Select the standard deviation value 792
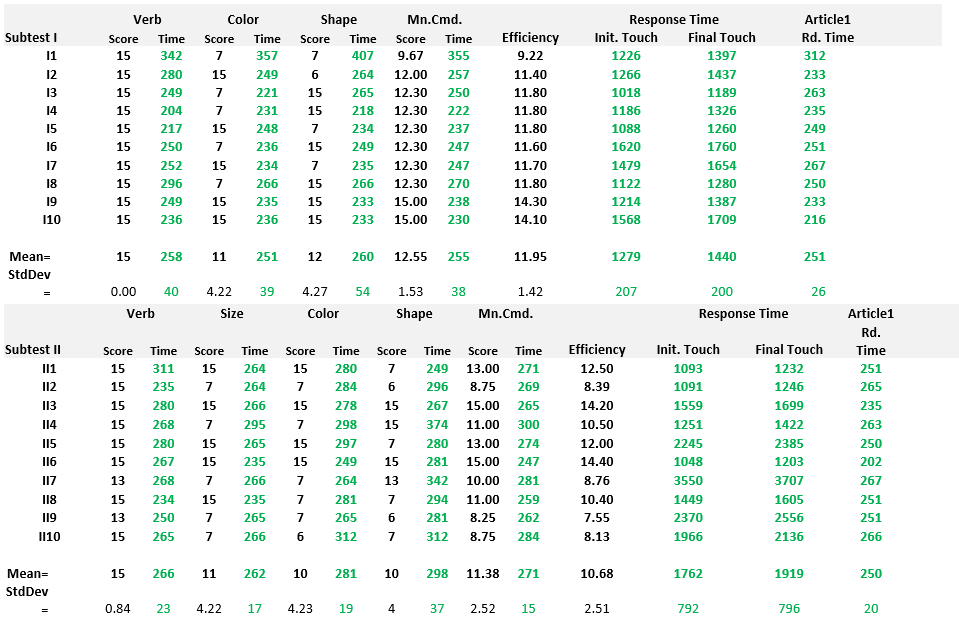Viewport: 959px width, 628px height. tap(687, 609)
